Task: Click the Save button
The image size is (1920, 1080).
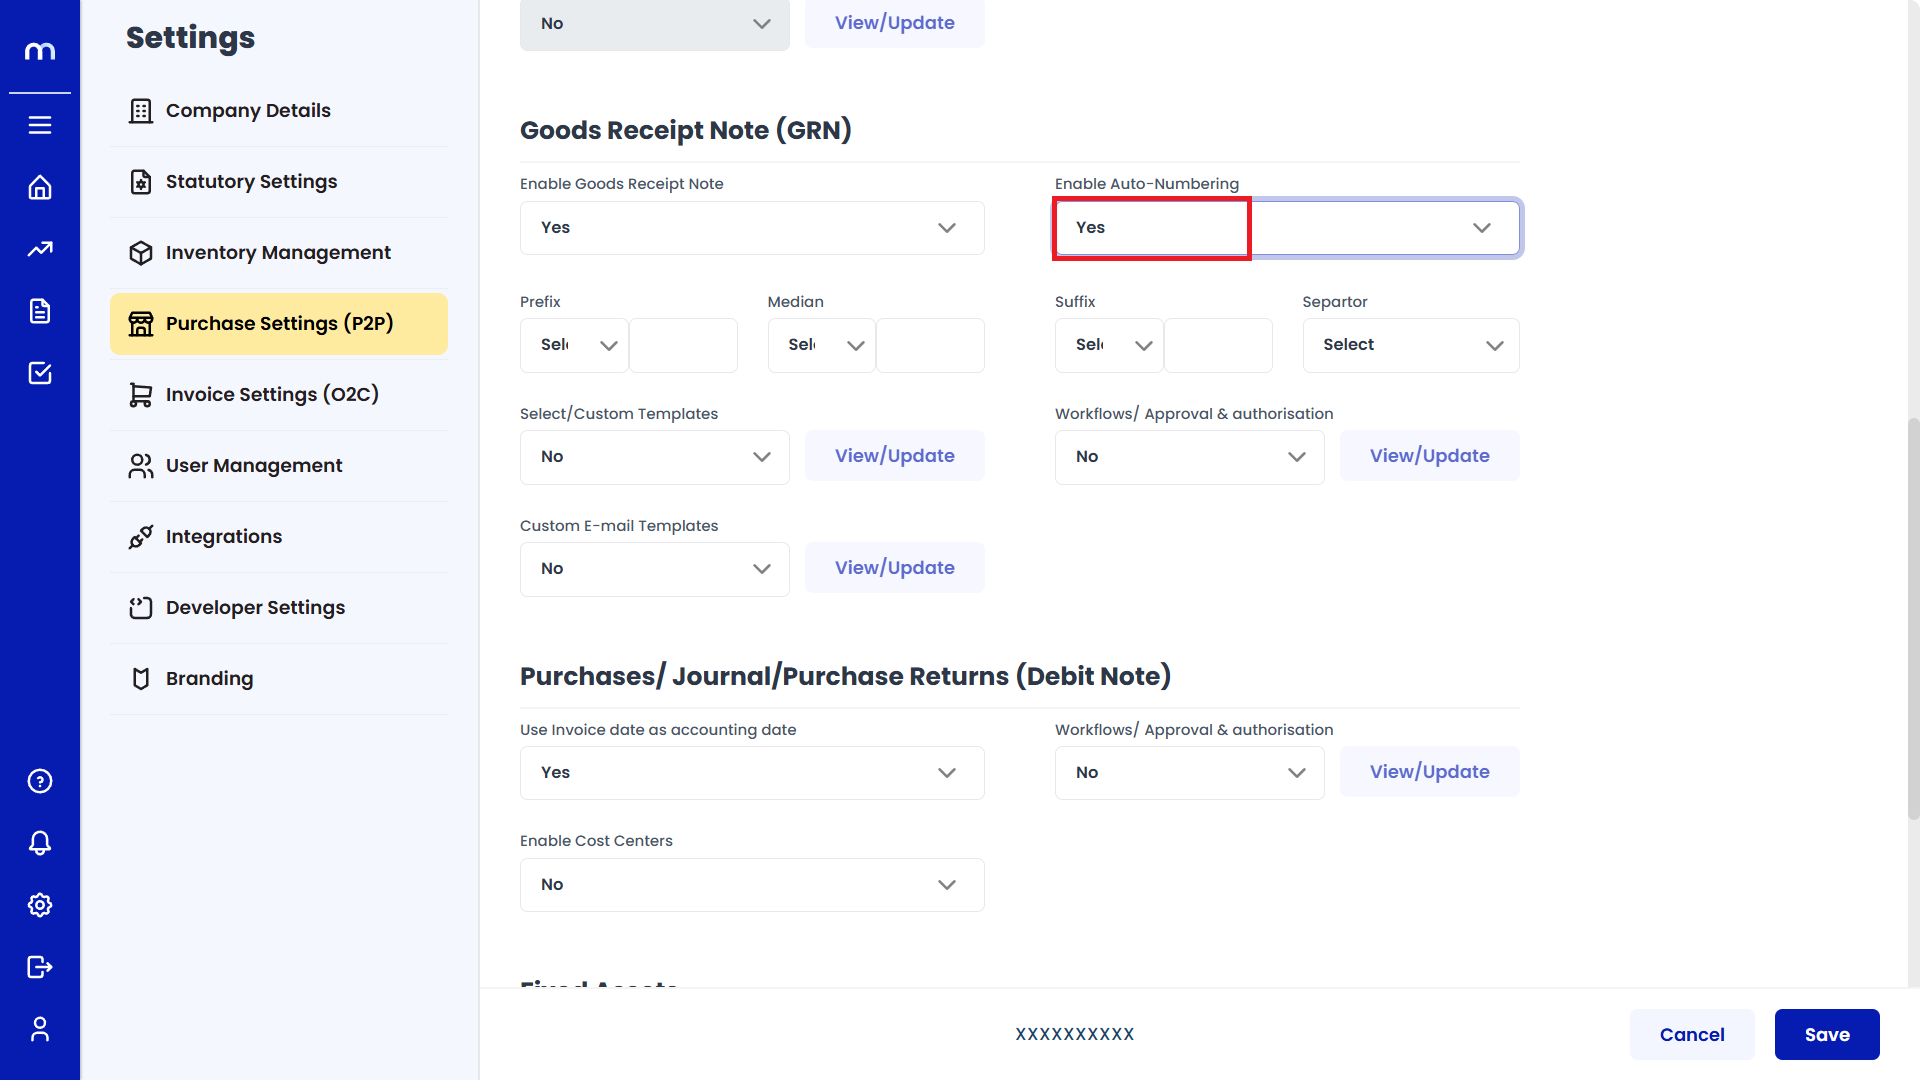Action: (x=1826, y=1035)
